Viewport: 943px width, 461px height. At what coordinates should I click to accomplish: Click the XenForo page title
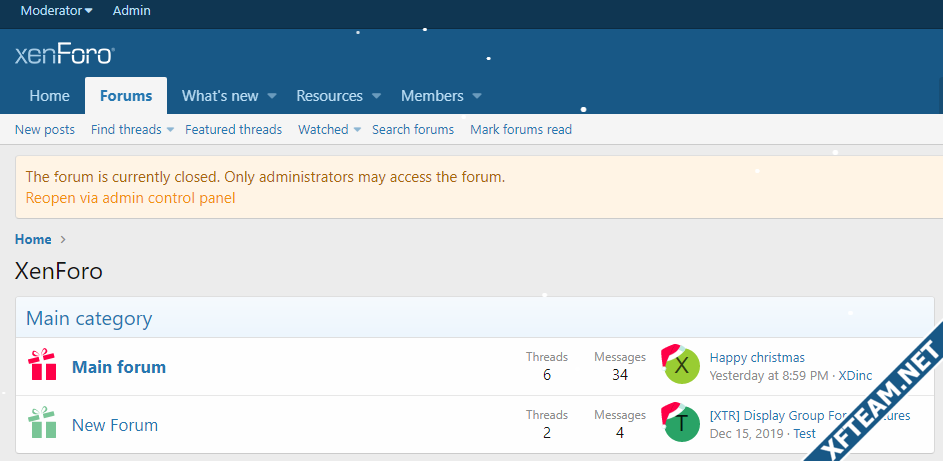point(59,271)
